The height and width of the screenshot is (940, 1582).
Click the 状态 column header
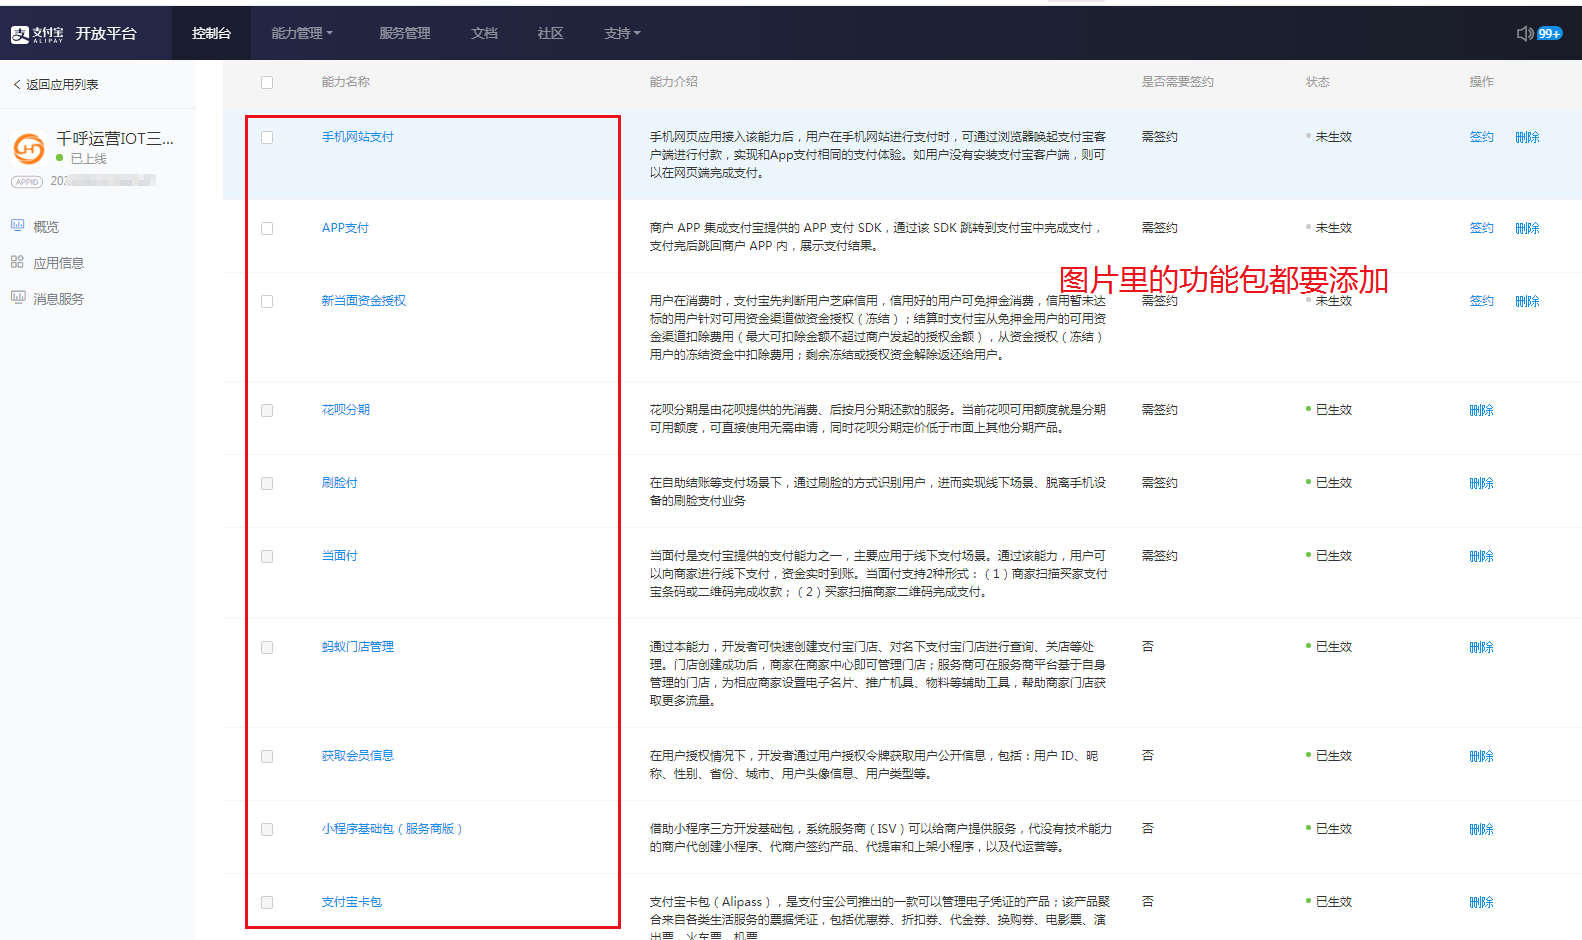point(1317,82)
